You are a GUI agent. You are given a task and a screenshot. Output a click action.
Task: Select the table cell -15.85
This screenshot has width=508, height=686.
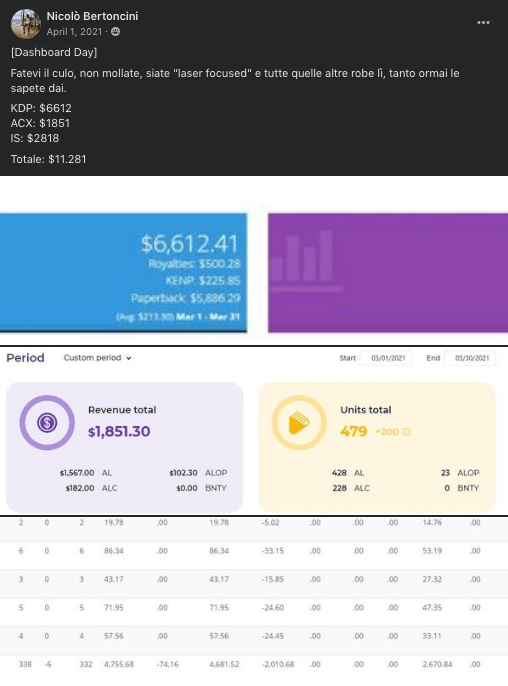273,579
